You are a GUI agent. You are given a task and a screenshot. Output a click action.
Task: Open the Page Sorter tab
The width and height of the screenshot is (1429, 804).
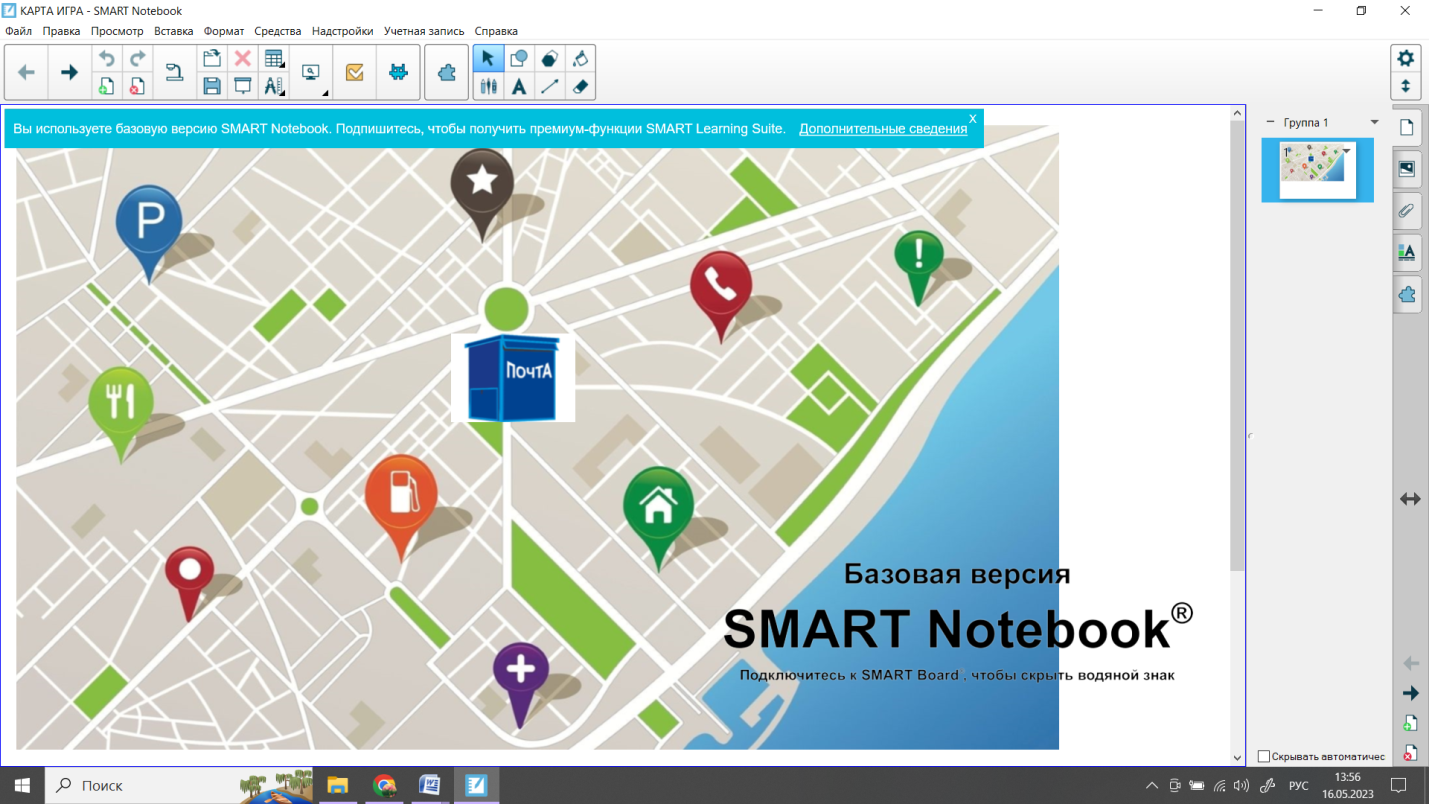coord(1407,127)
